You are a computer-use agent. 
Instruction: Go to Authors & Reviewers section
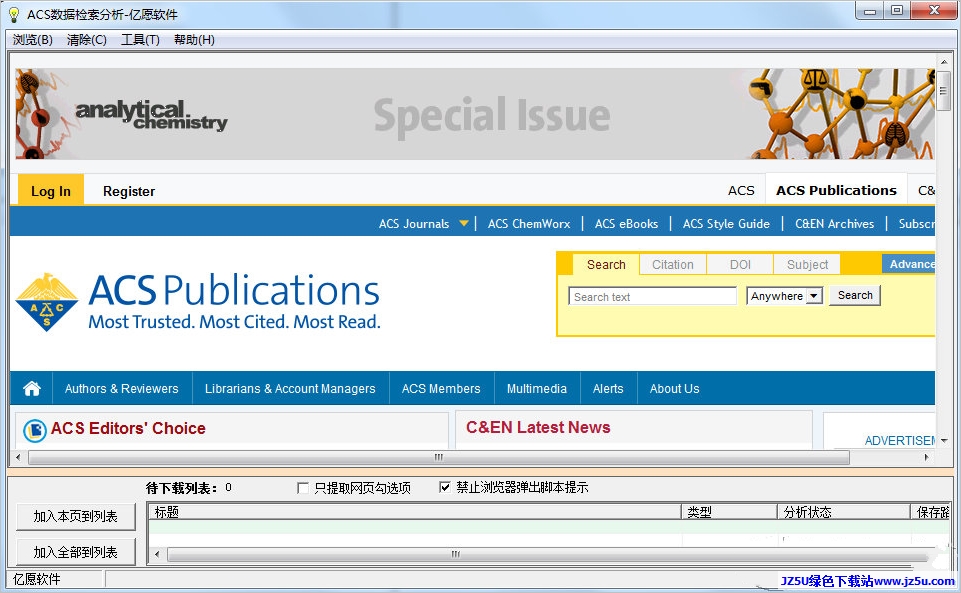tap(122, 388)
